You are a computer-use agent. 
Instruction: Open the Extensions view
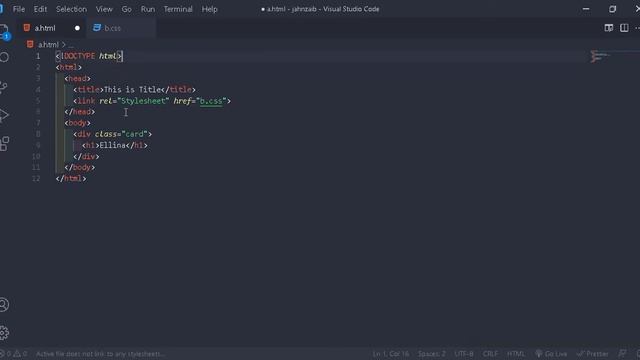[4, 144]
